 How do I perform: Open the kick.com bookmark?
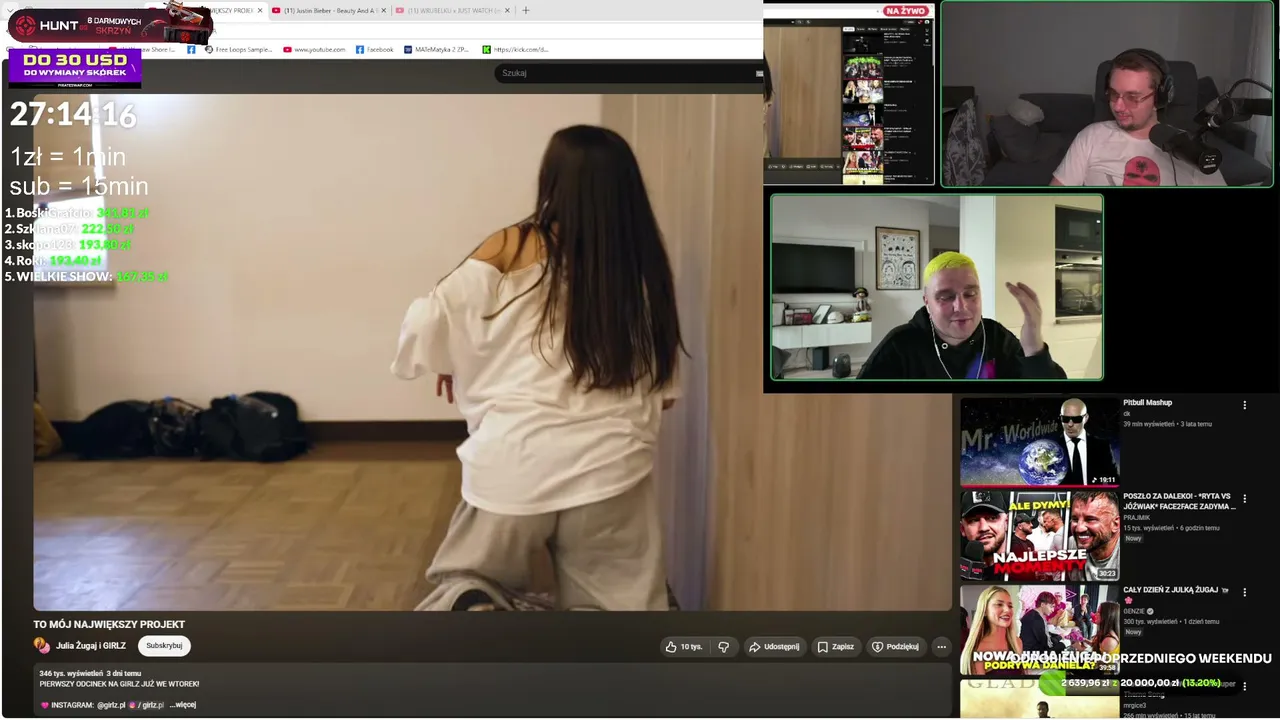tap(515, 49)
